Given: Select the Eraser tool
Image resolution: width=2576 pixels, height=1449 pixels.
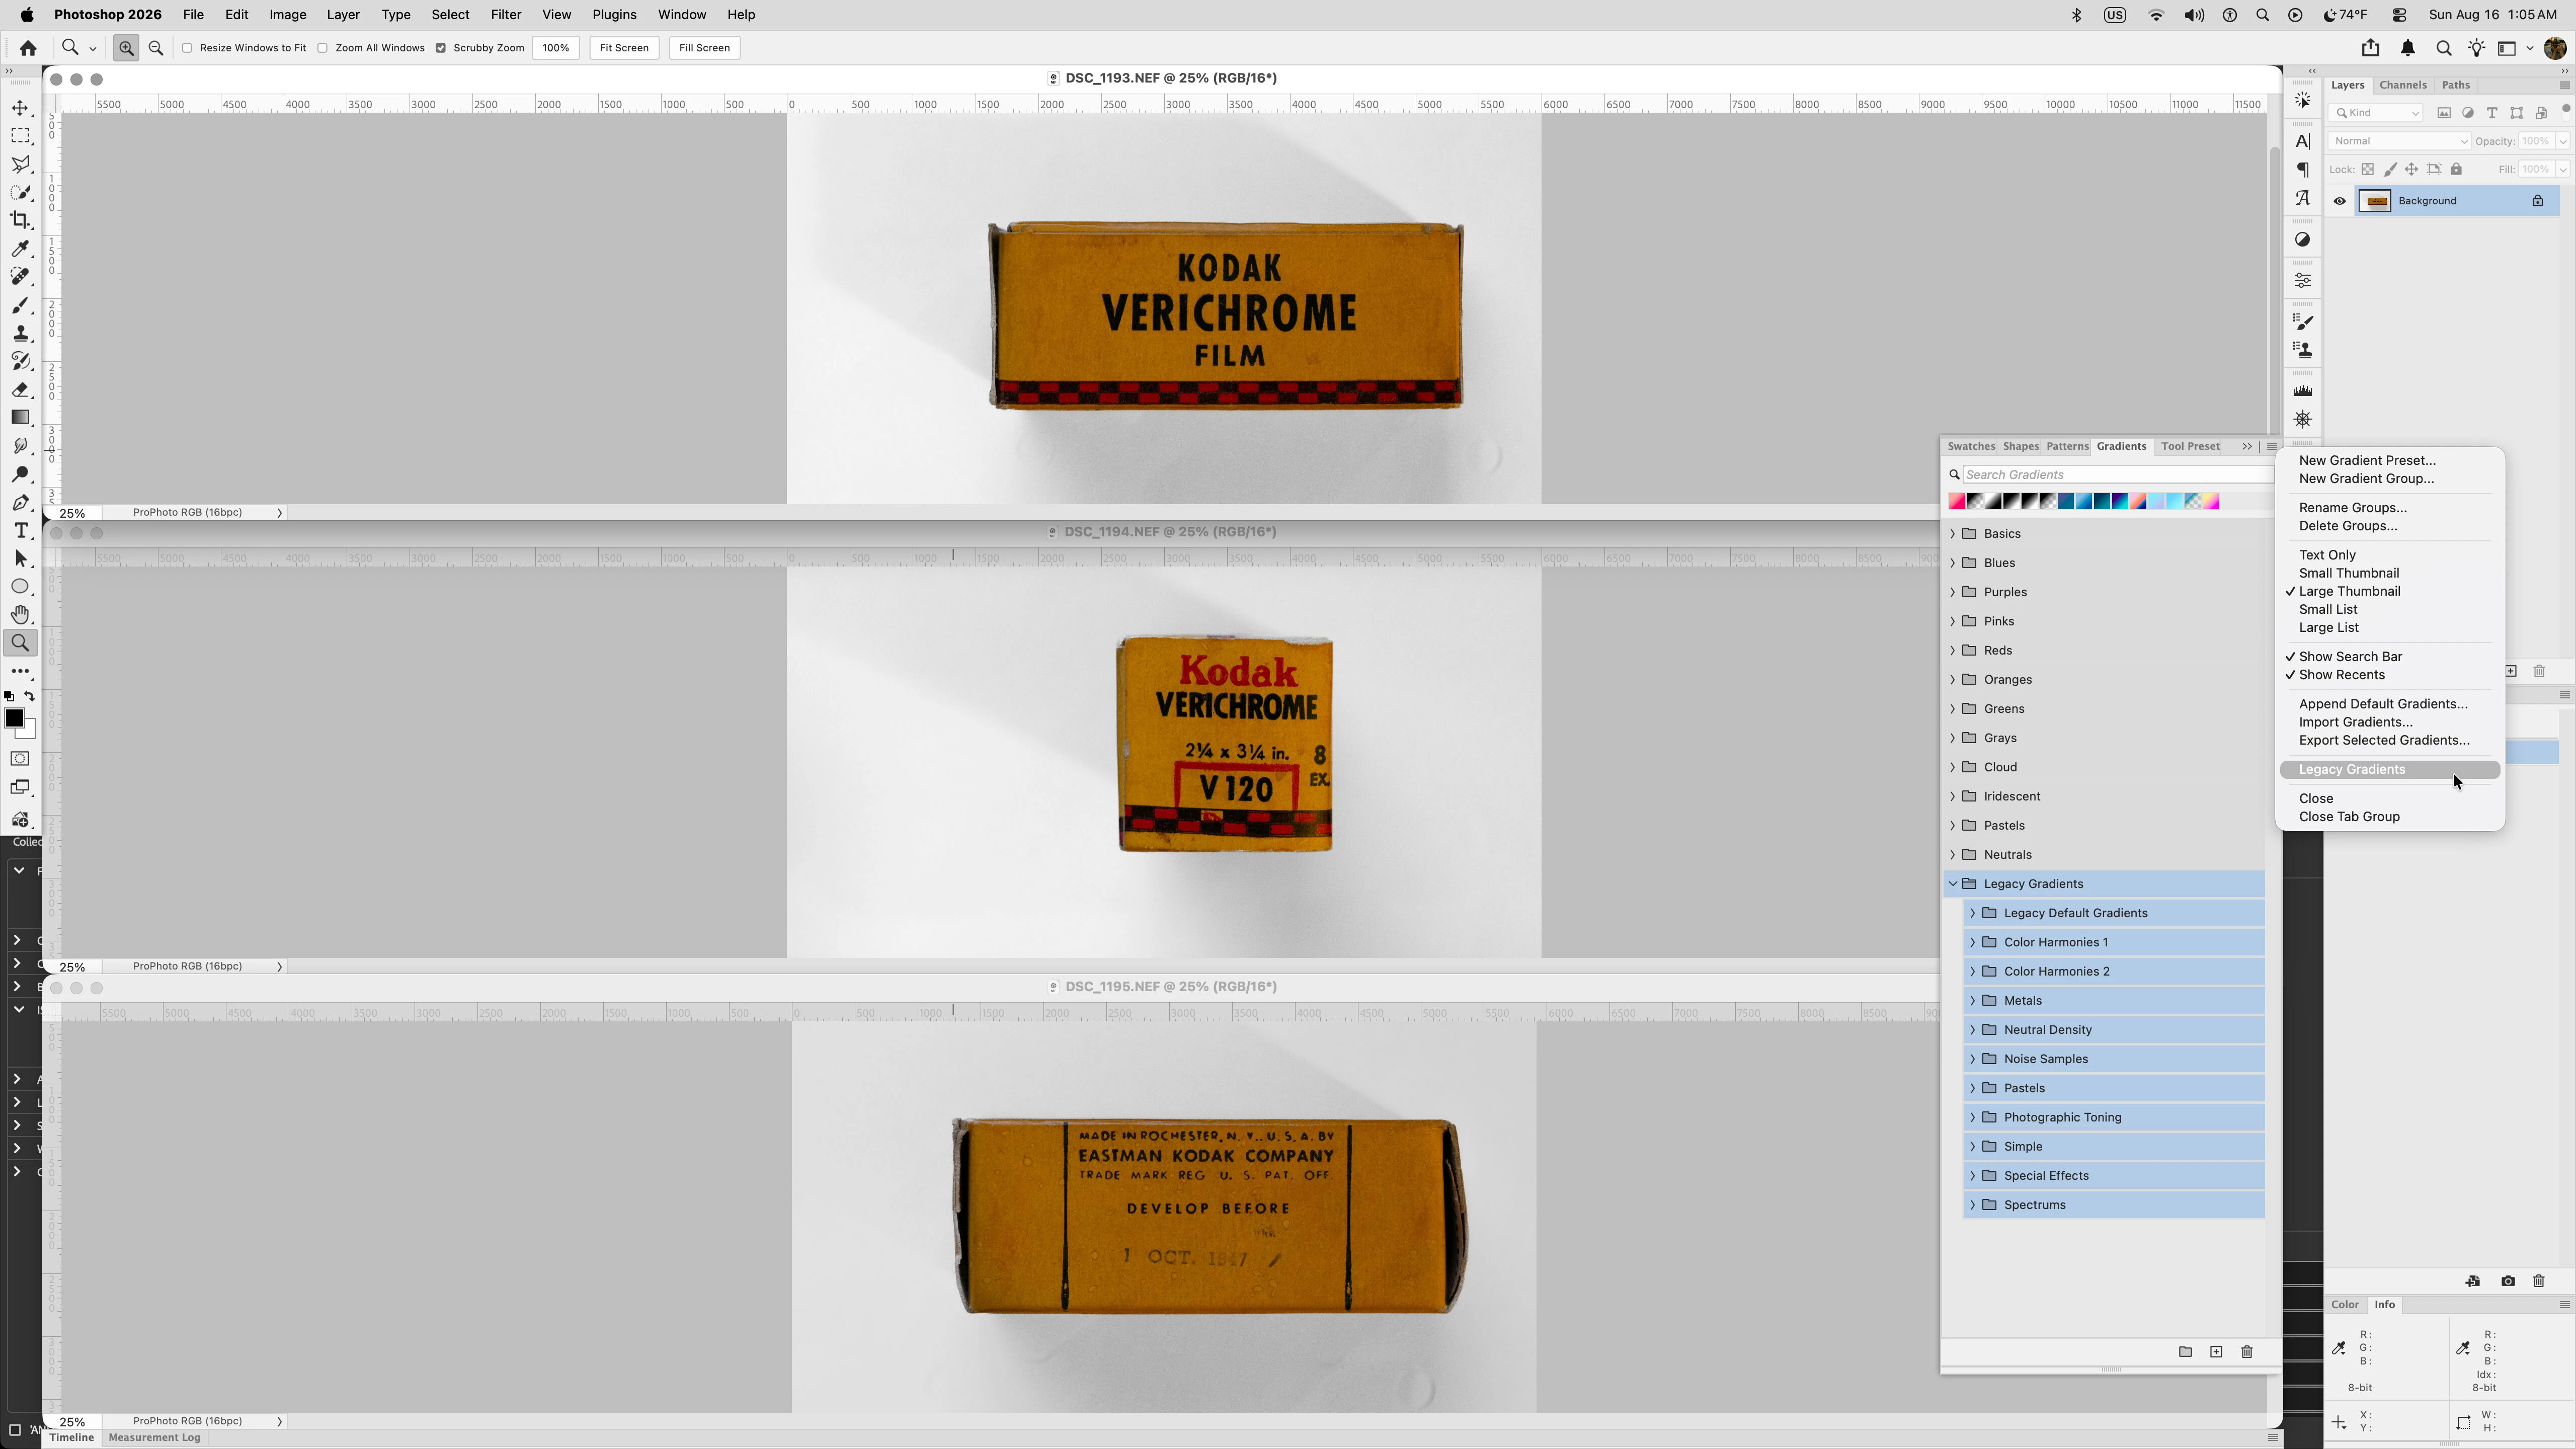Looking at the screenshot, I should [20, 390].
